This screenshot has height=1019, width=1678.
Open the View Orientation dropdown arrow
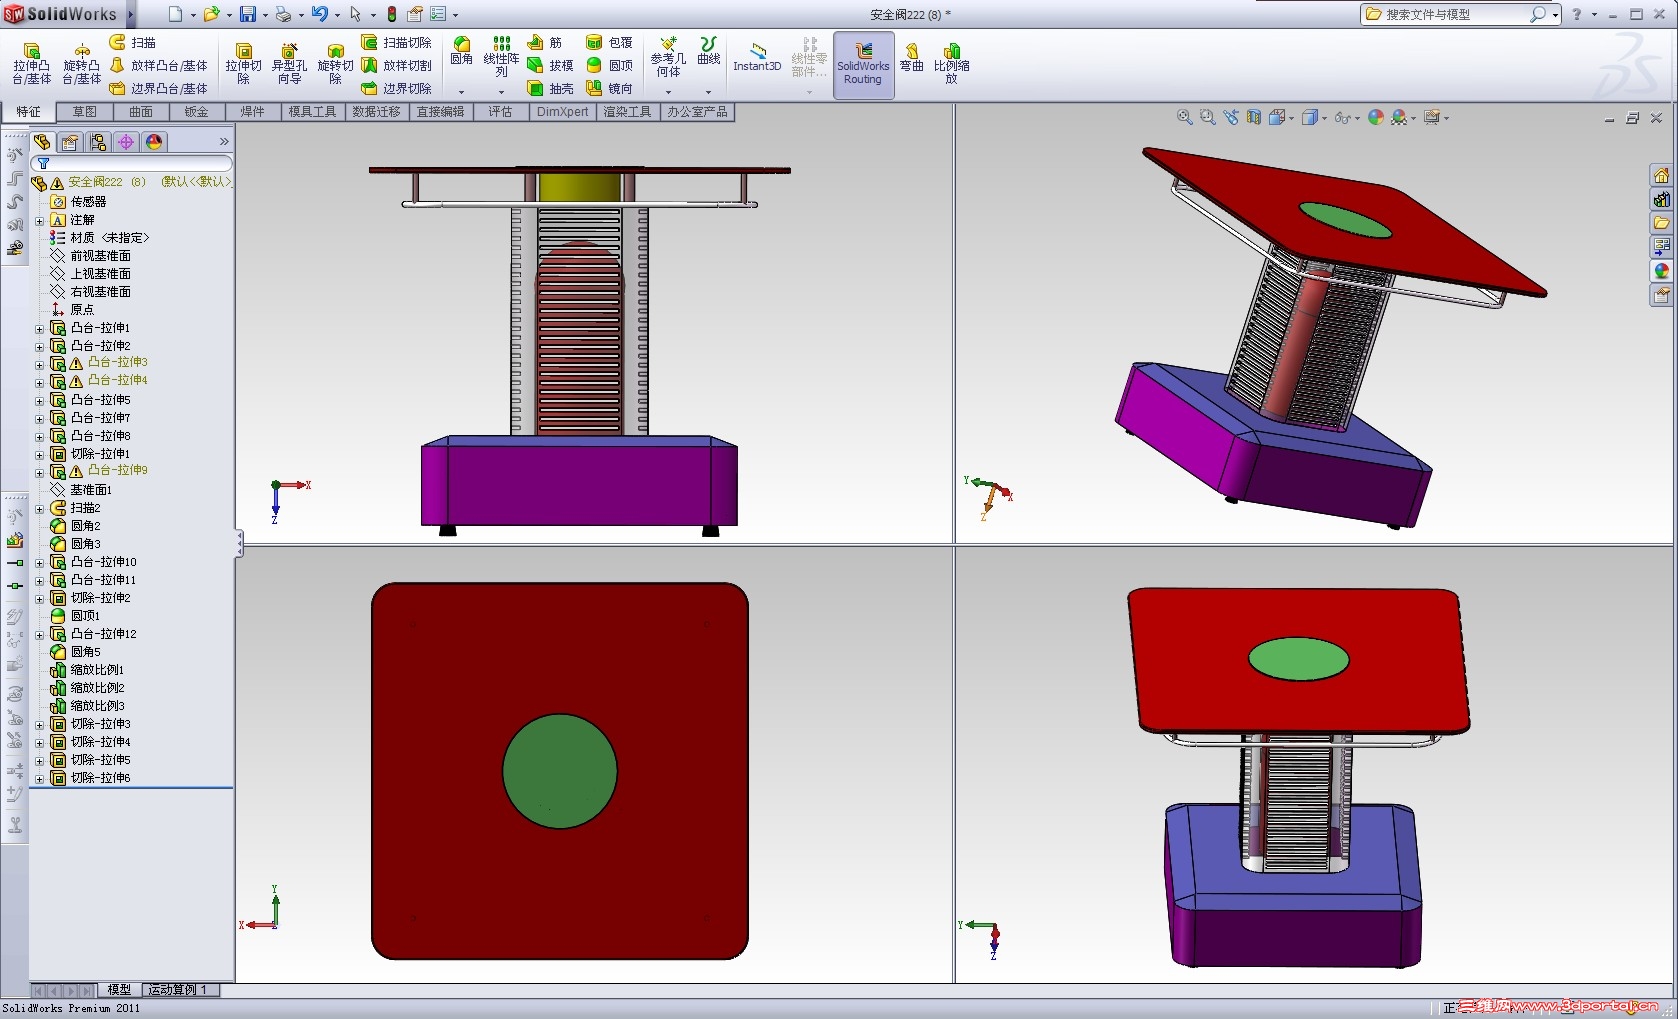coord(1291,118)
